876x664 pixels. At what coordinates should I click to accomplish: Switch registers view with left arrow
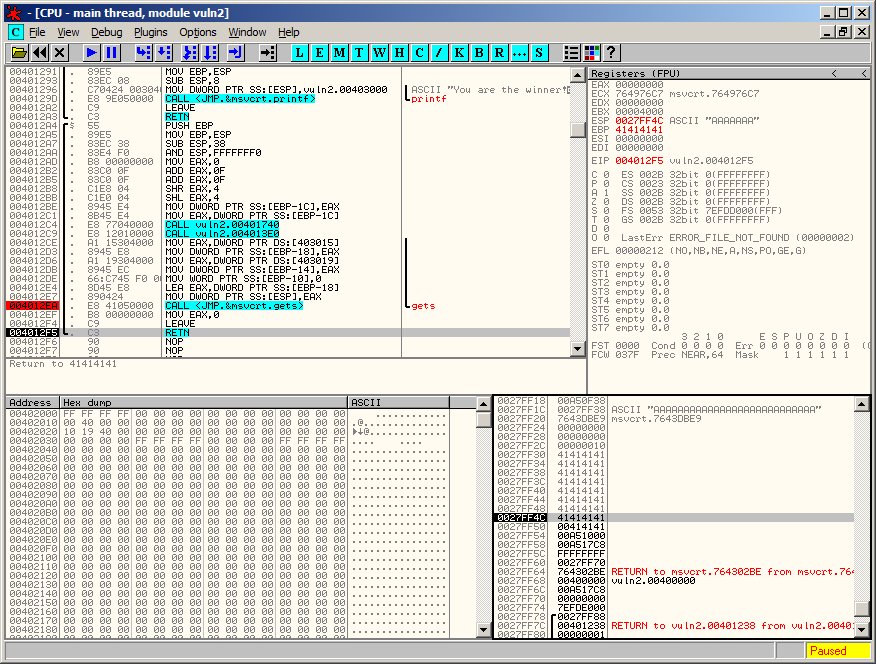pyautogui.click(x=834, y=74)
